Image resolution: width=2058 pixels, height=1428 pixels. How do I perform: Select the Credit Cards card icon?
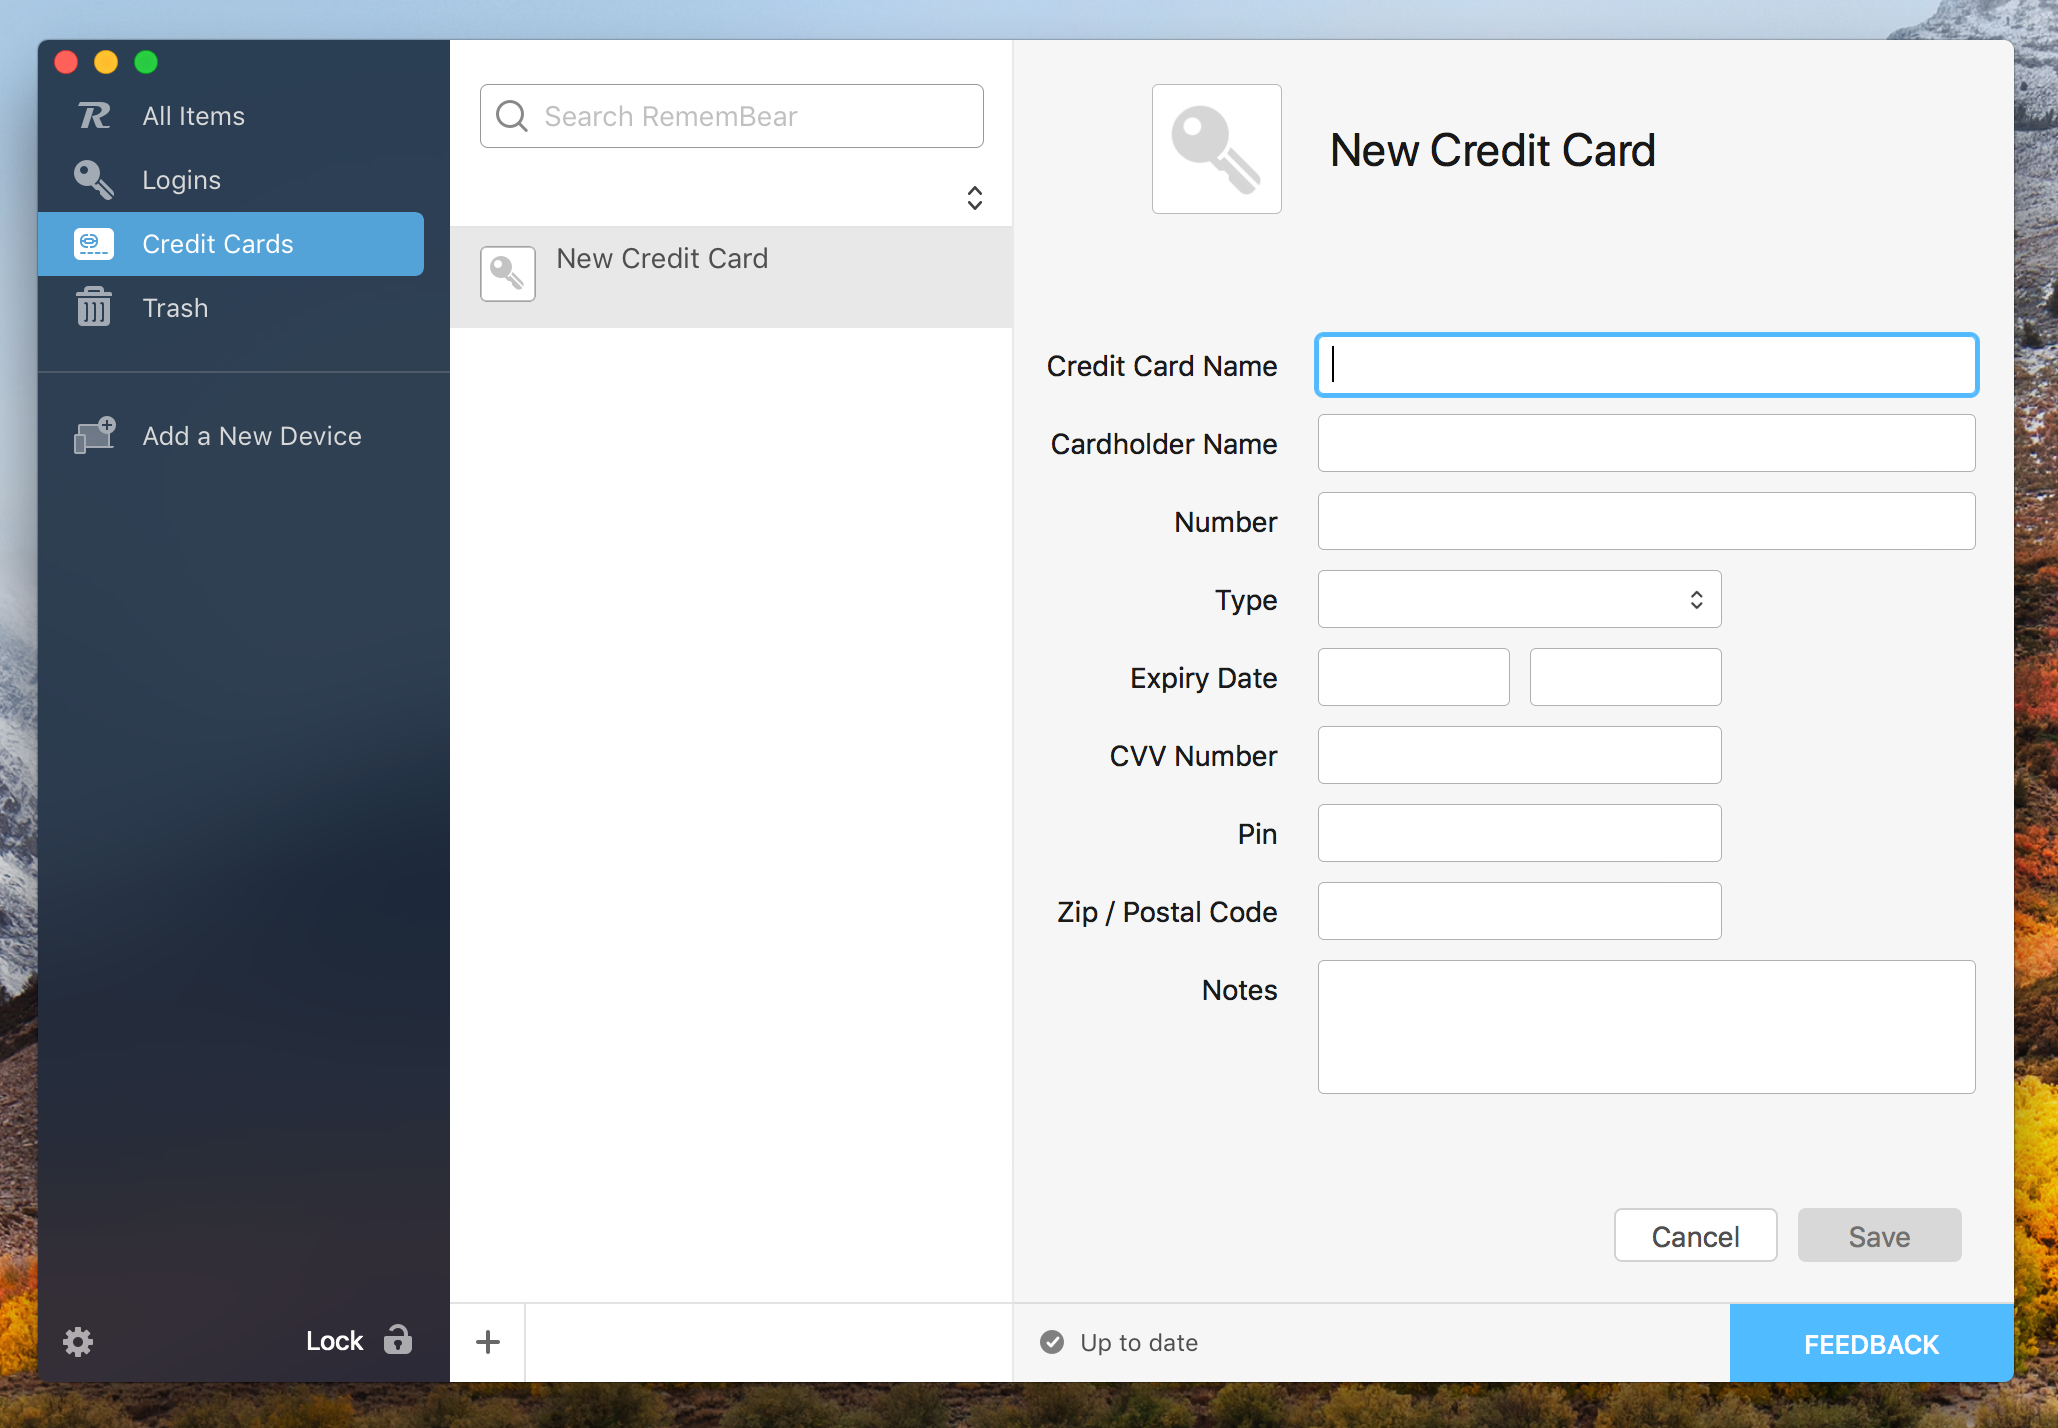click(x=94, y=244)
